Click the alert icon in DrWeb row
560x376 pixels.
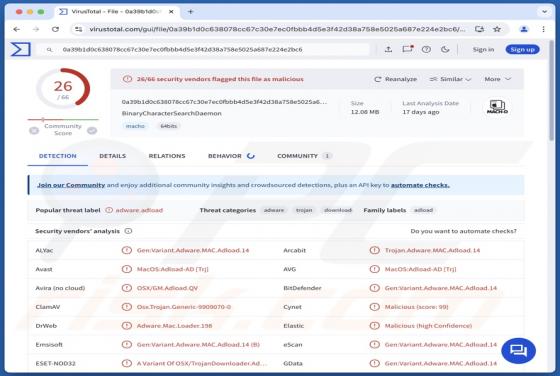click(126, 326)
